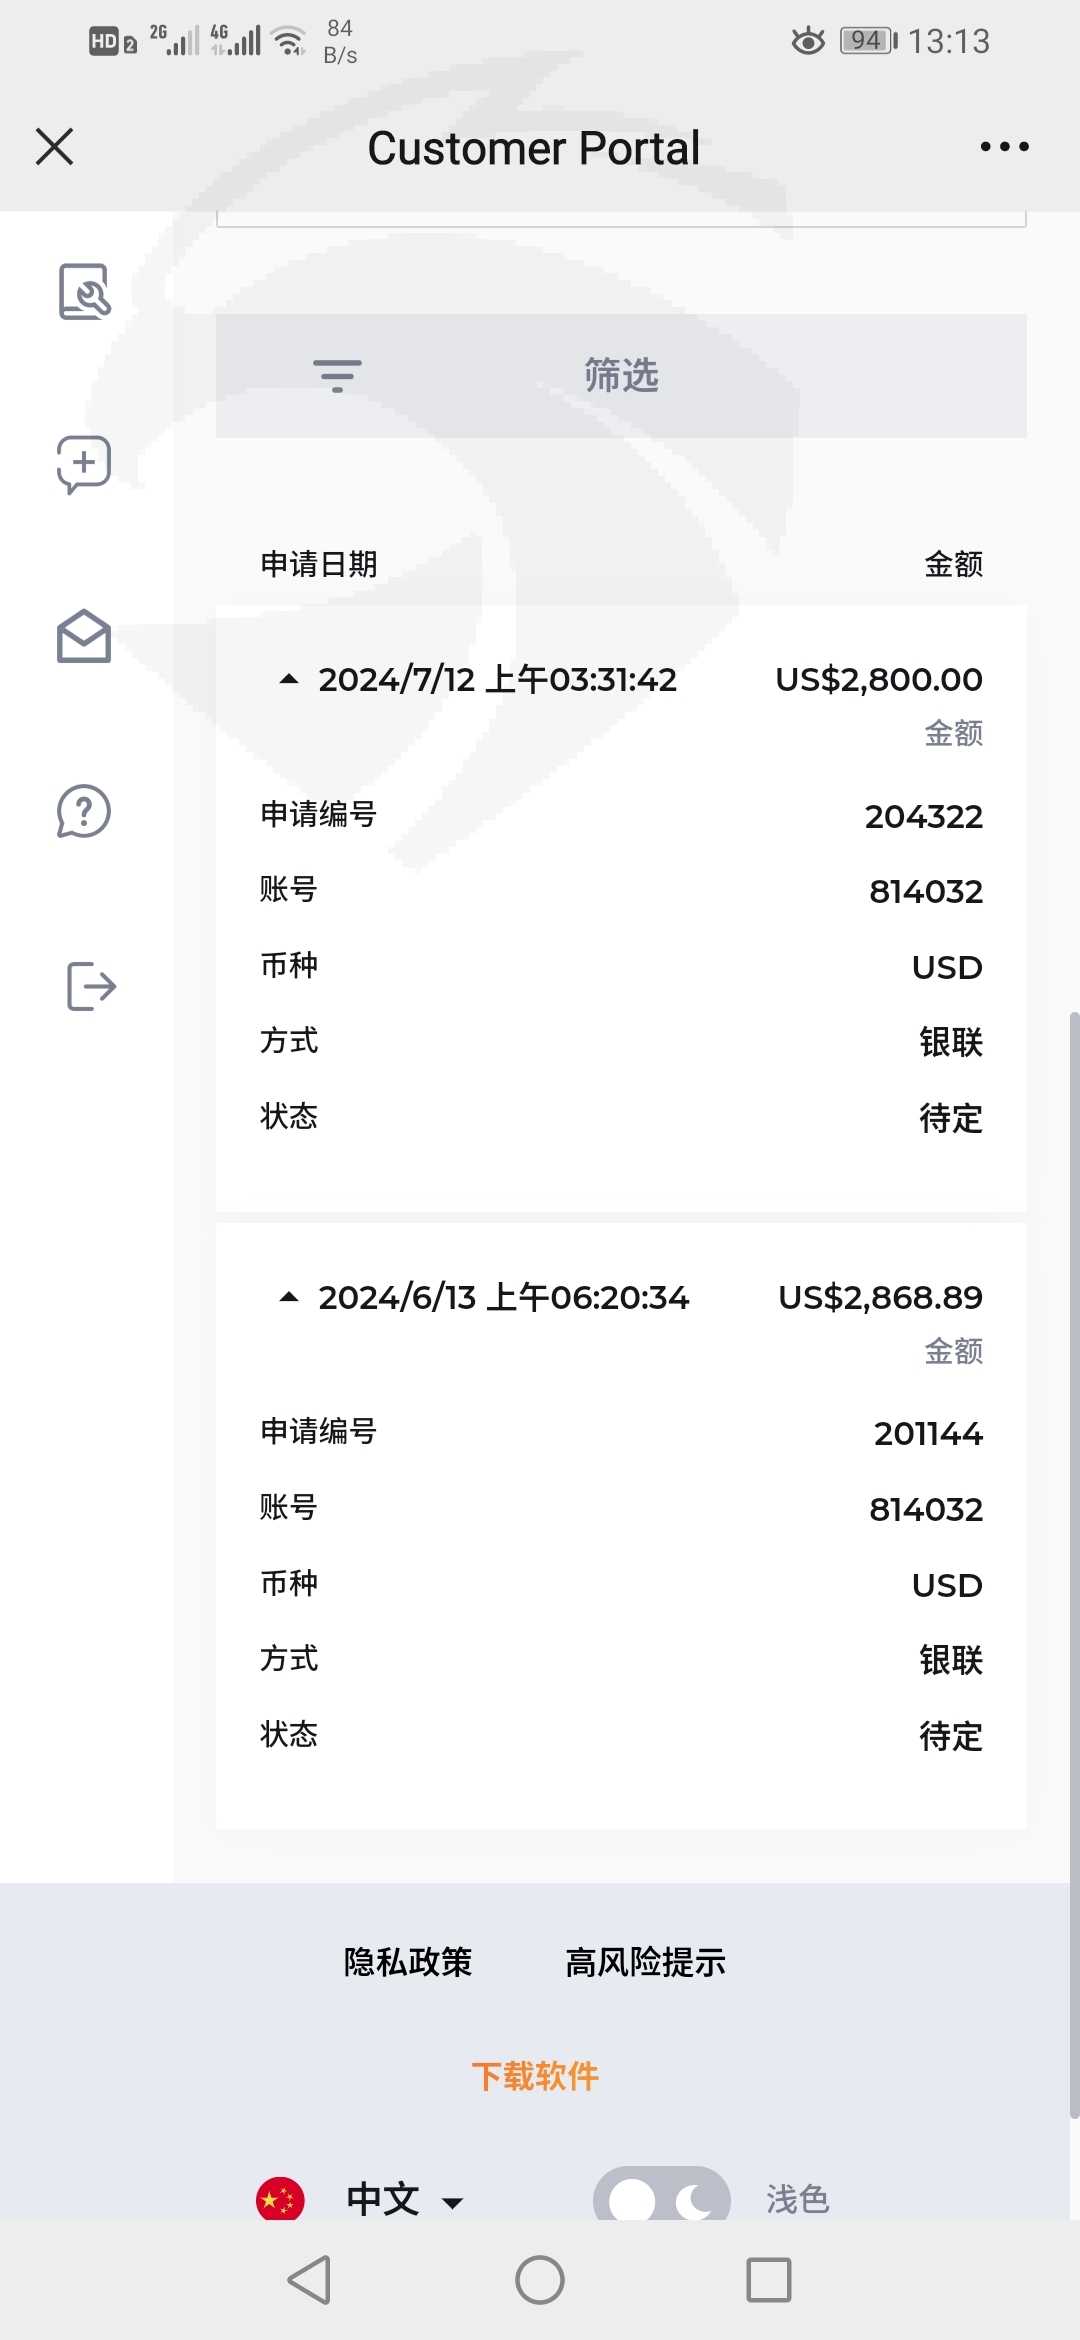
Task: Open the new message chat icon
Action: 84,464
